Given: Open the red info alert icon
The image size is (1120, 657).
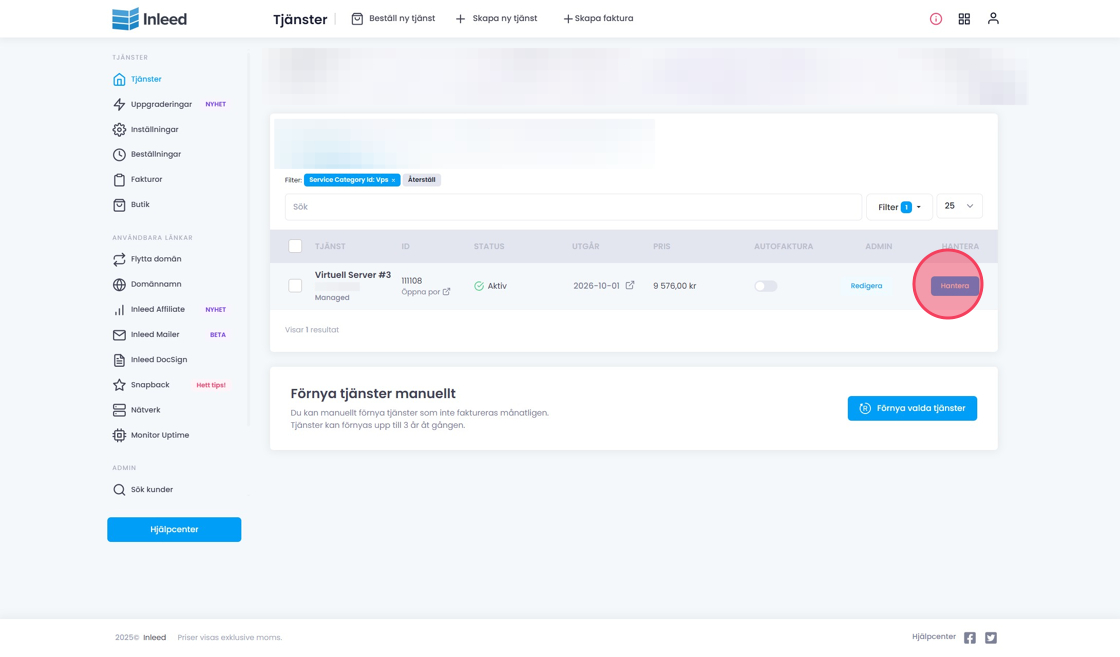Looking at the screenshot, I should click(936, 19).
